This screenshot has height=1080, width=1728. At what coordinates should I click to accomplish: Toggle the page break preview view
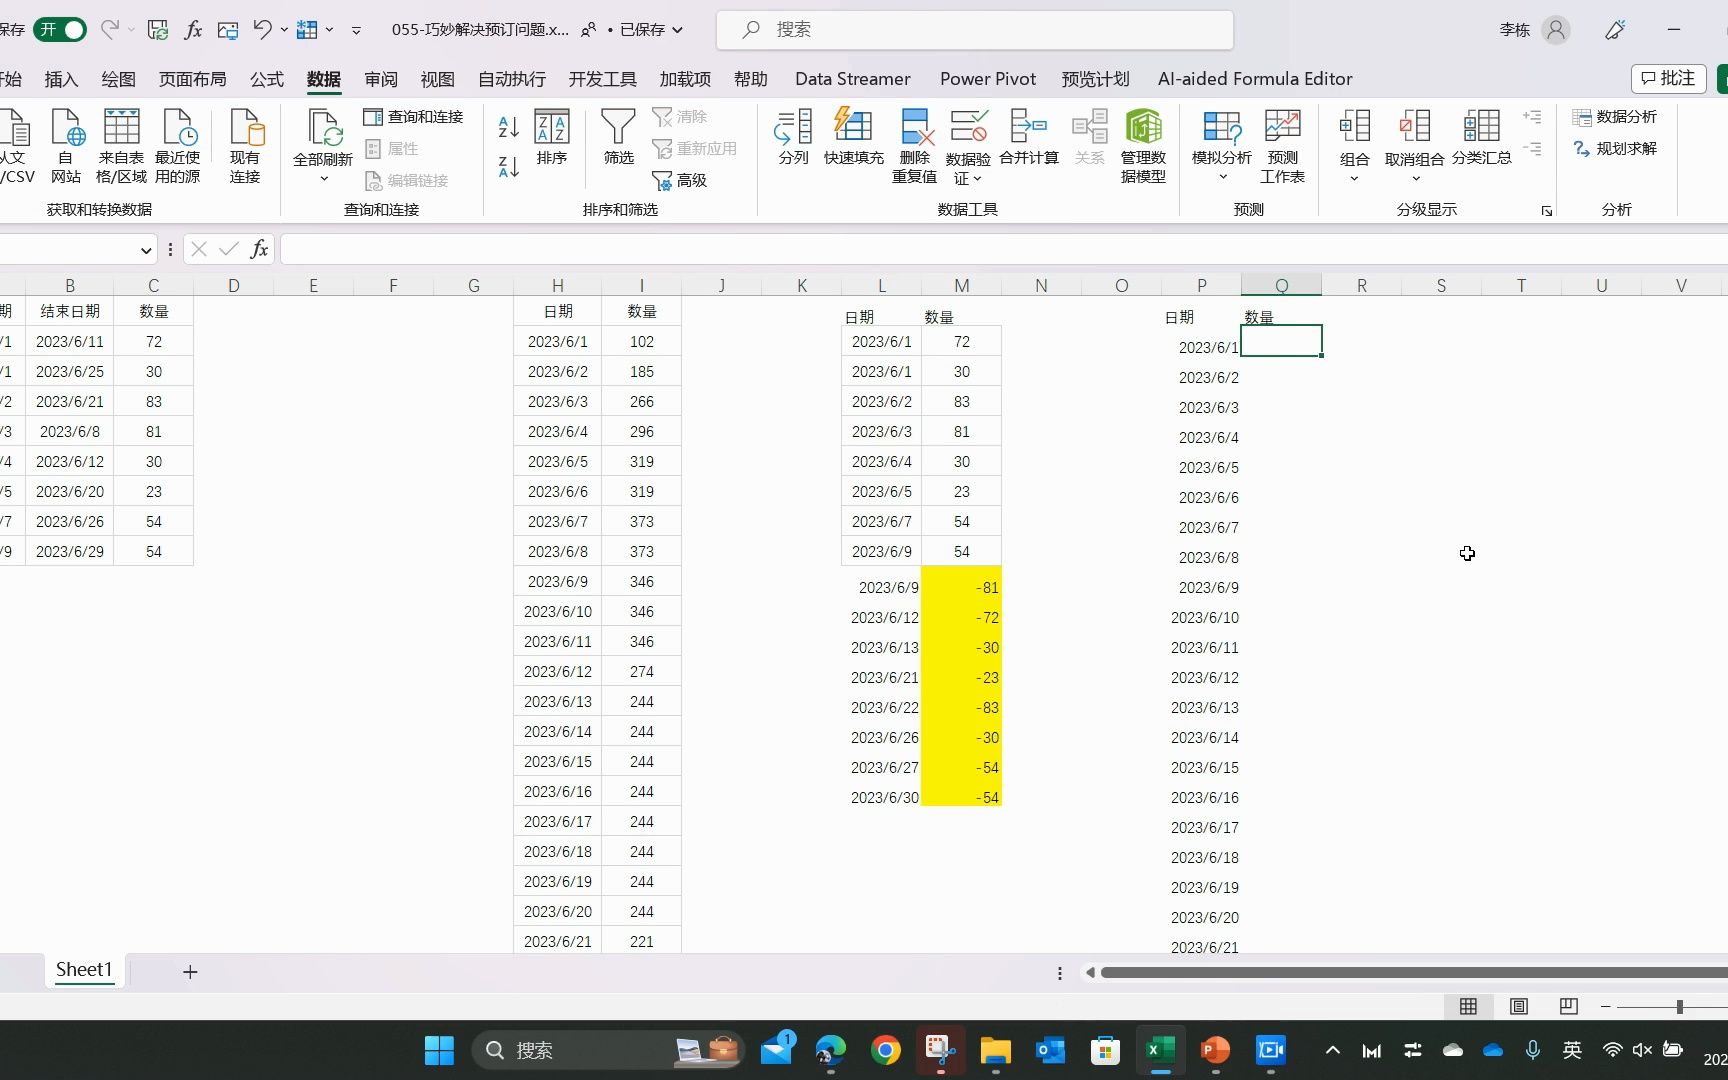(x=1568, y=1006)
